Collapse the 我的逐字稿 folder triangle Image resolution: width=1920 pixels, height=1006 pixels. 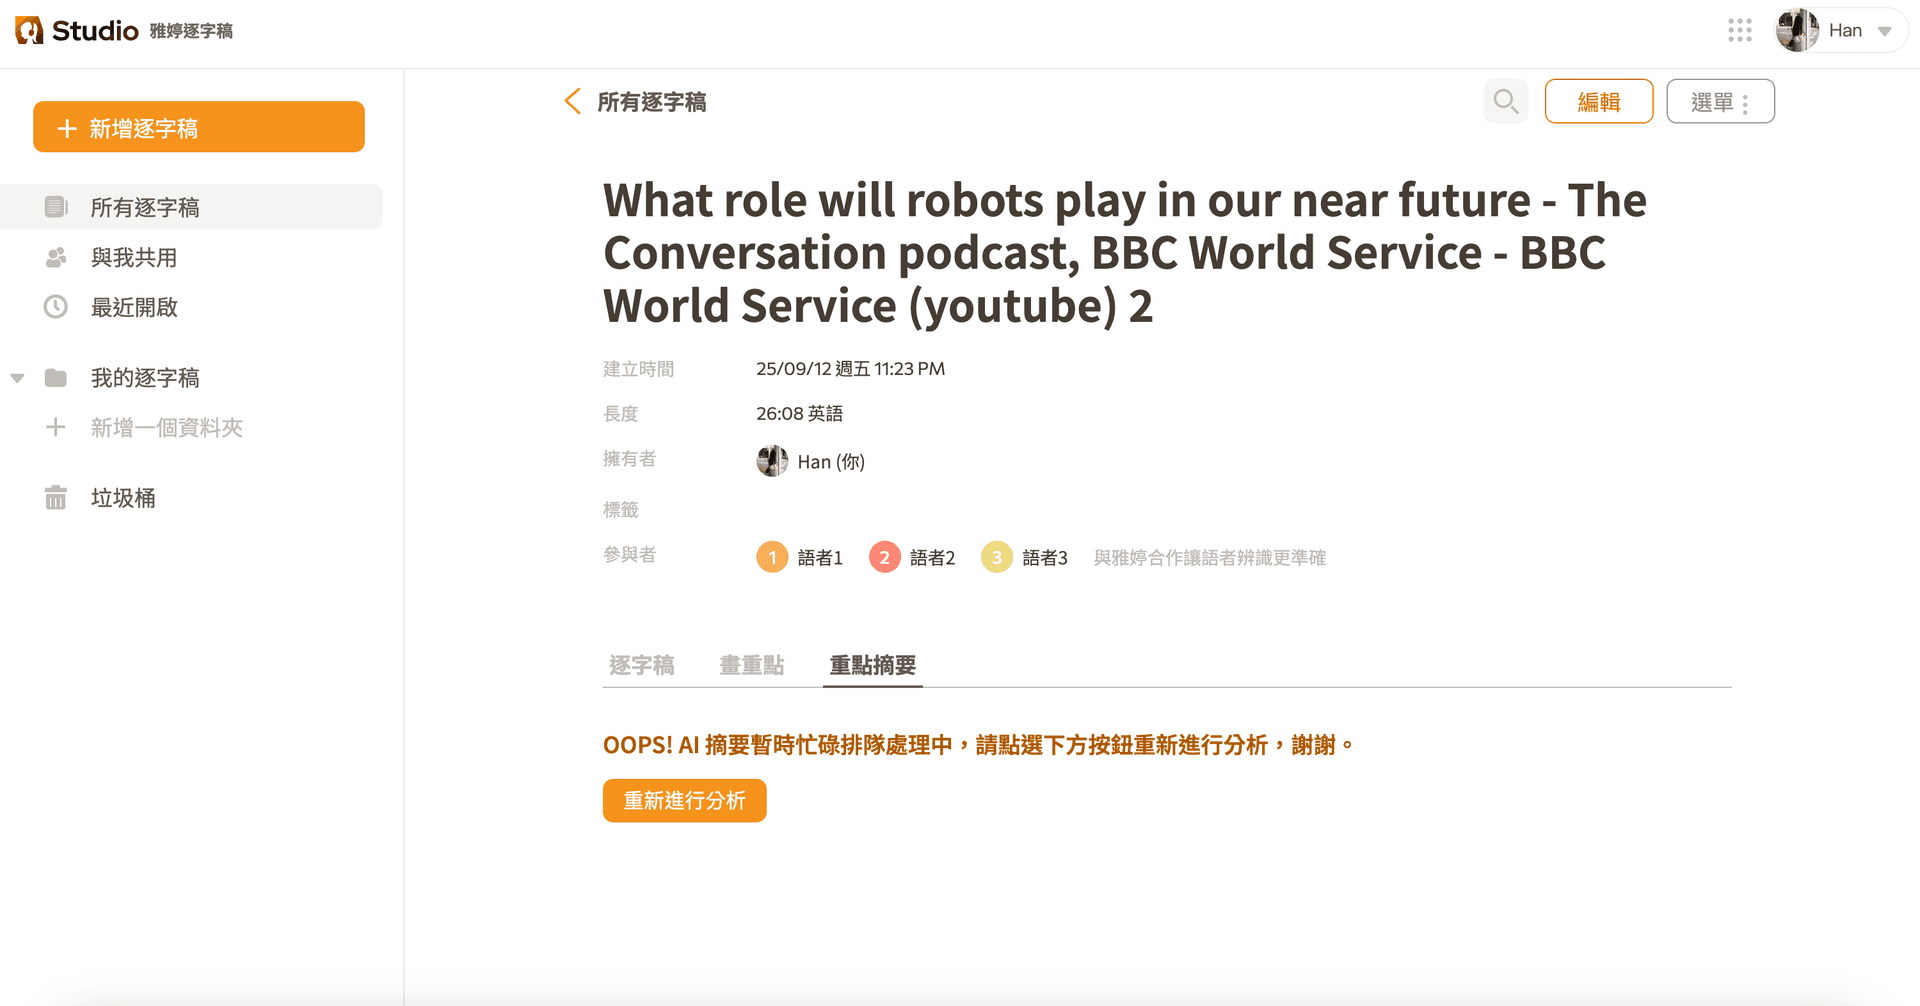pos(17,378)
